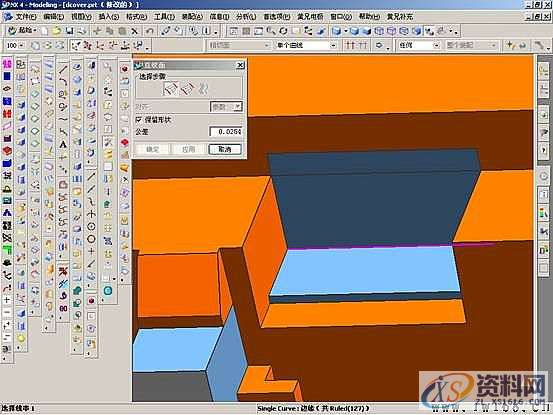Toggle the 保留形状 checkbox
The image size is (553, 415).
coord(139,120)
